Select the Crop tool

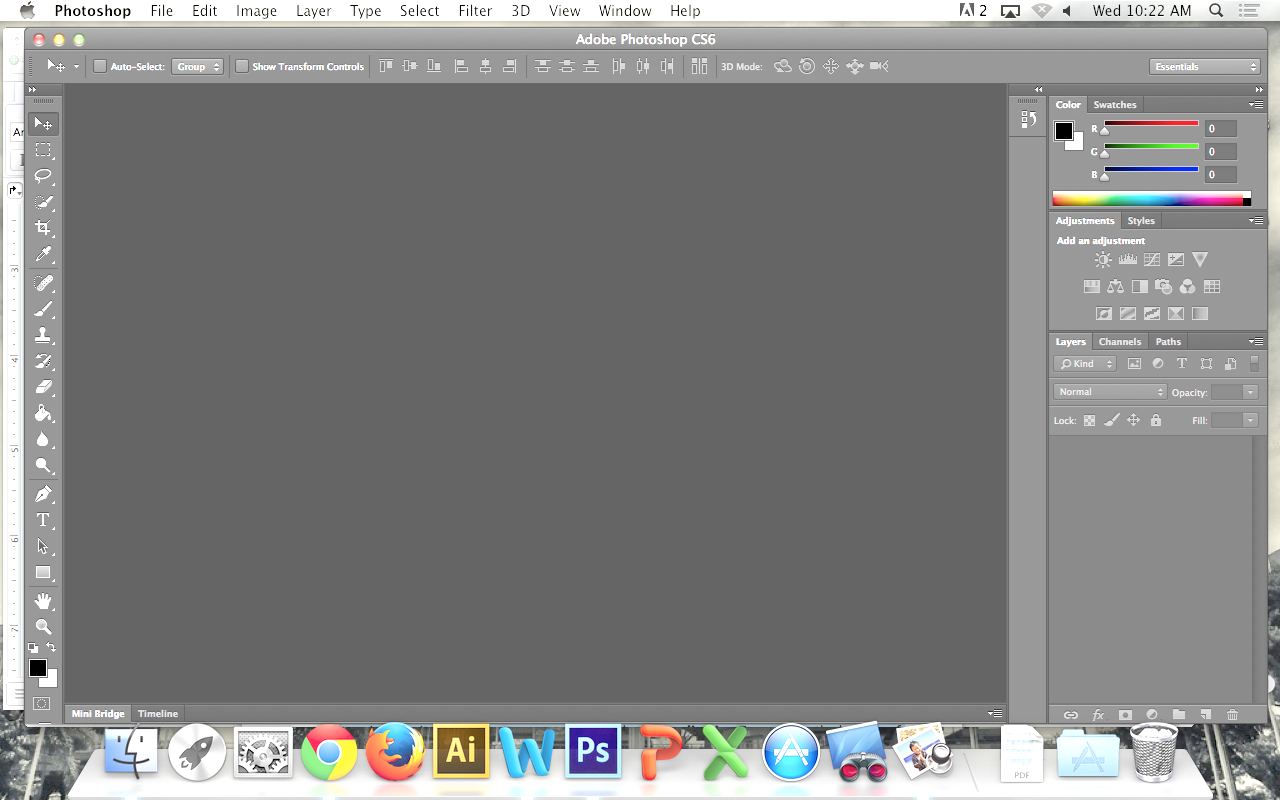click(43, 228)
